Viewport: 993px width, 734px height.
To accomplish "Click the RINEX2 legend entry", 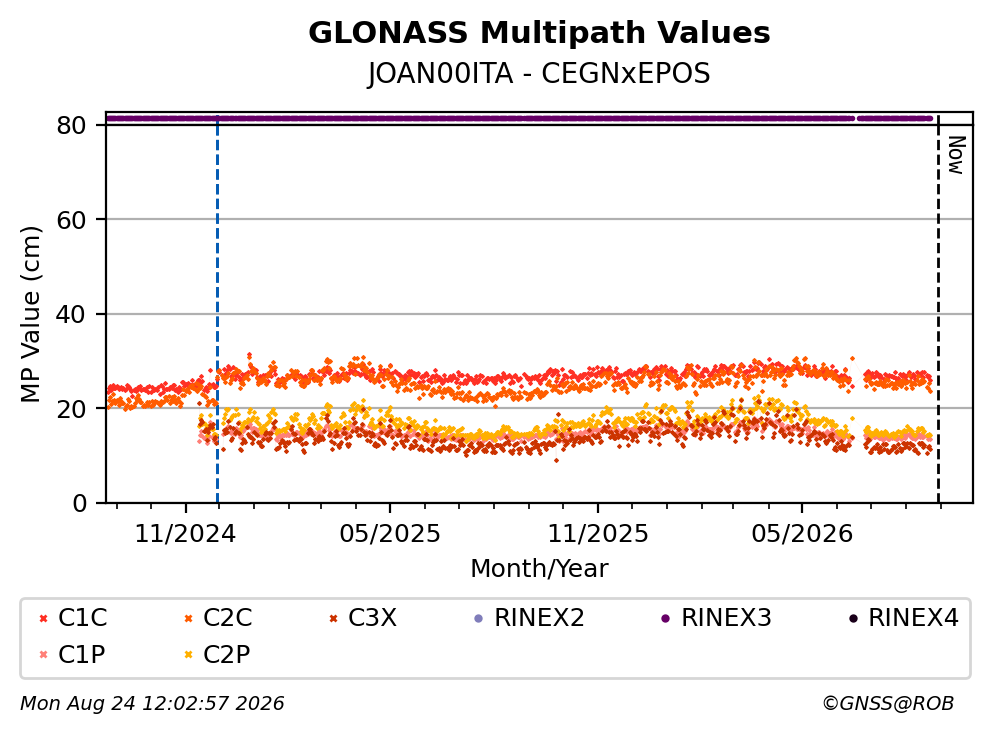I will tap(529, 617).
